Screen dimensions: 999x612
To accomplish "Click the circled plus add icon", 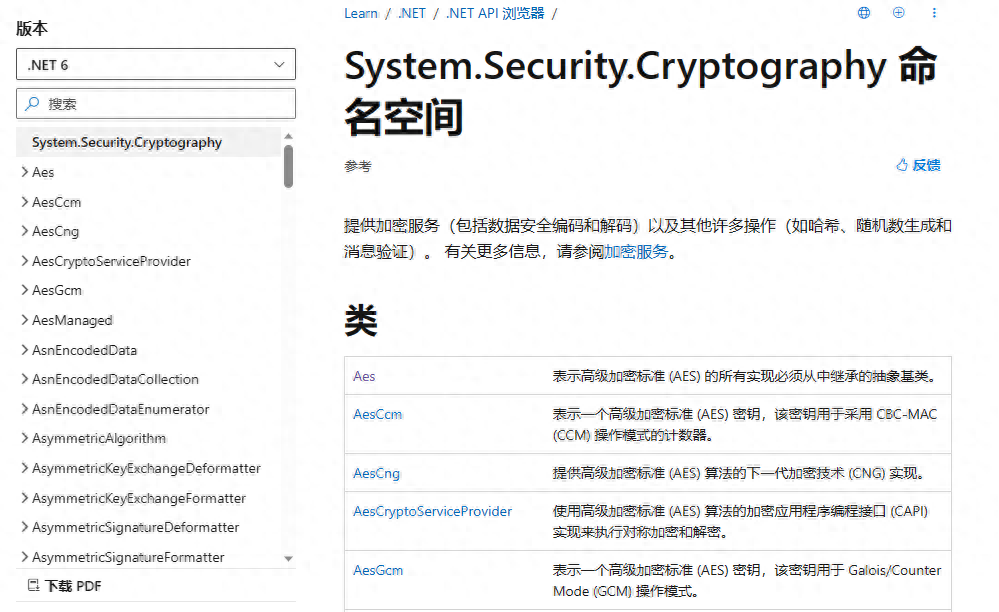I will pos(898,13).
